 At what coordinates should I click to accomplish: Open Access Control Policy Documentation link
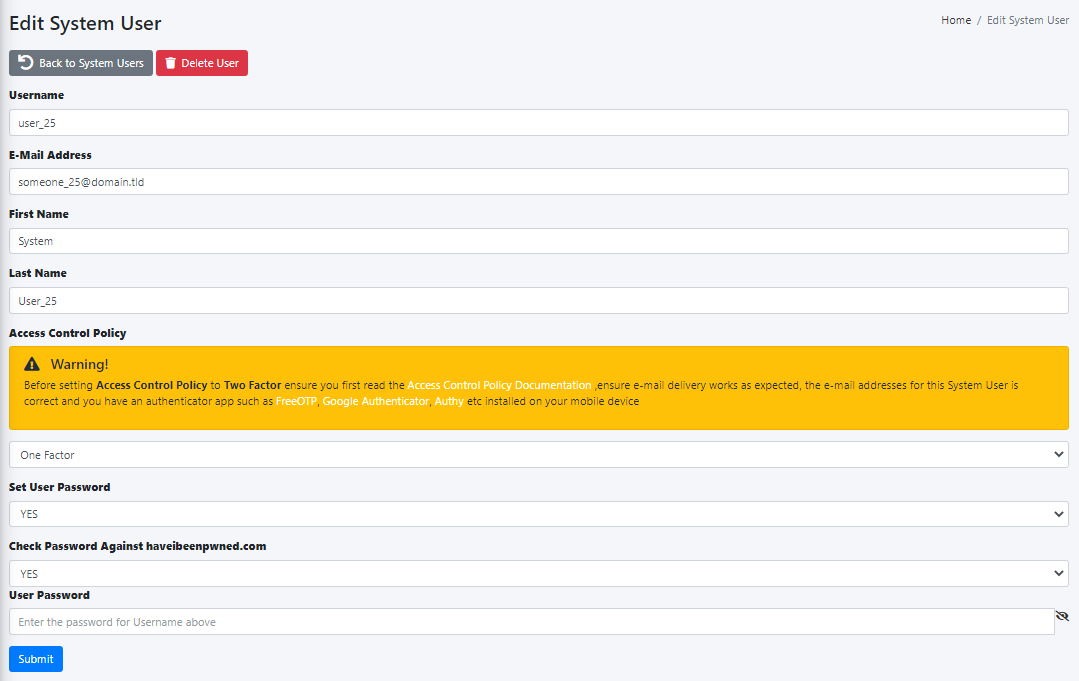(x=499, y=385)
